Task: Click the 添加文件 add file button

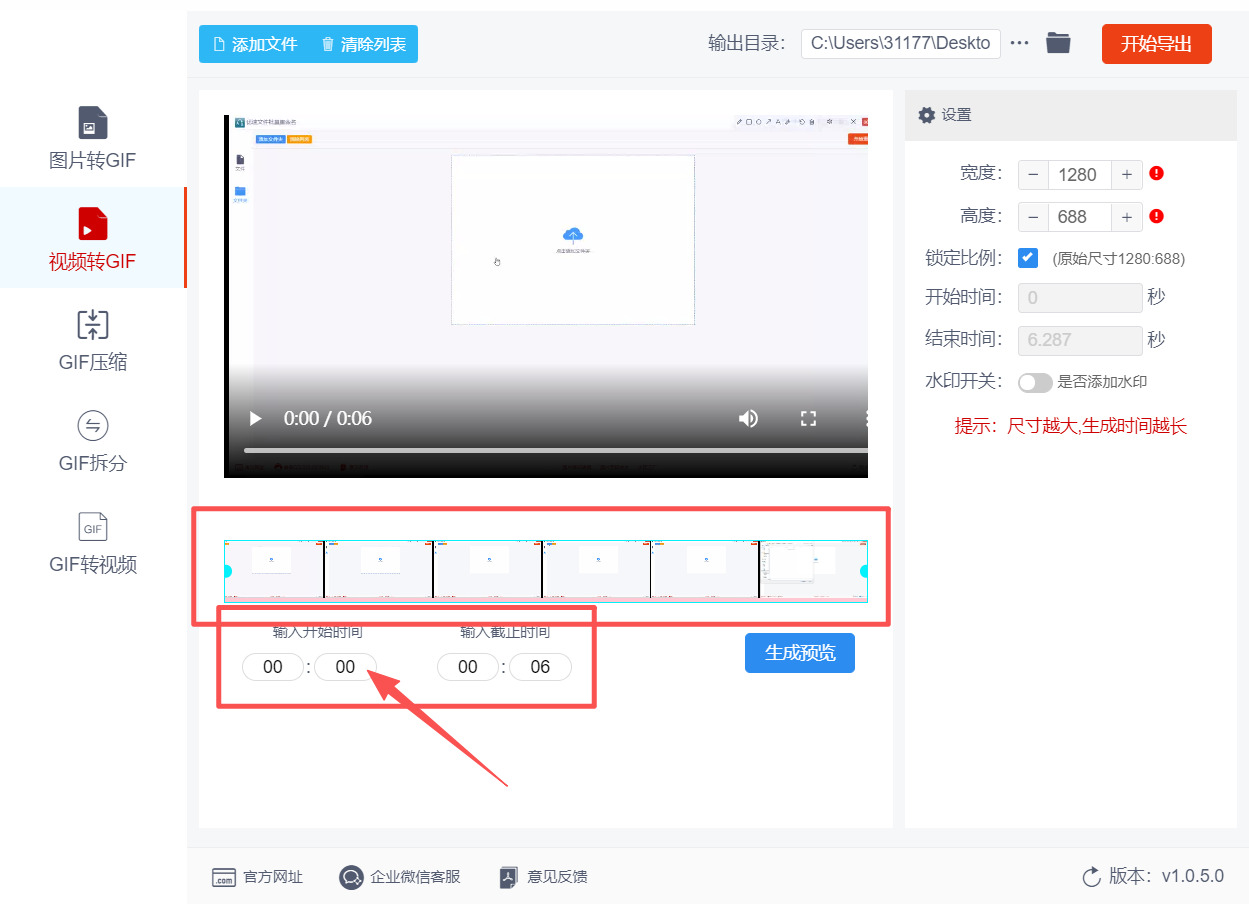Action: point(255,44)
